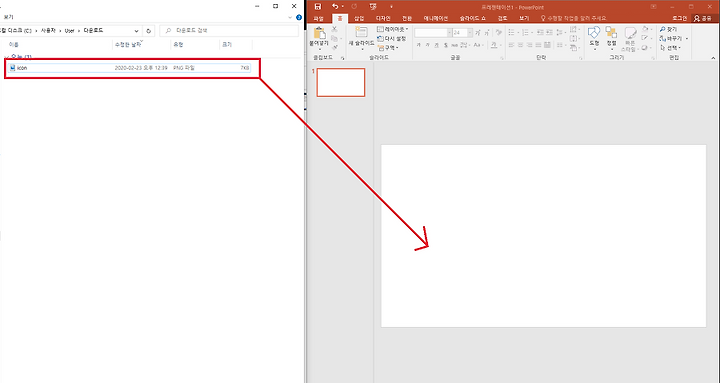Image resolution: width=720 pixels, height=383 pixels.
Task: Sort by 수정한 날짜 column in Explorer
Action: pyautogui.click(x=141, y=45)
